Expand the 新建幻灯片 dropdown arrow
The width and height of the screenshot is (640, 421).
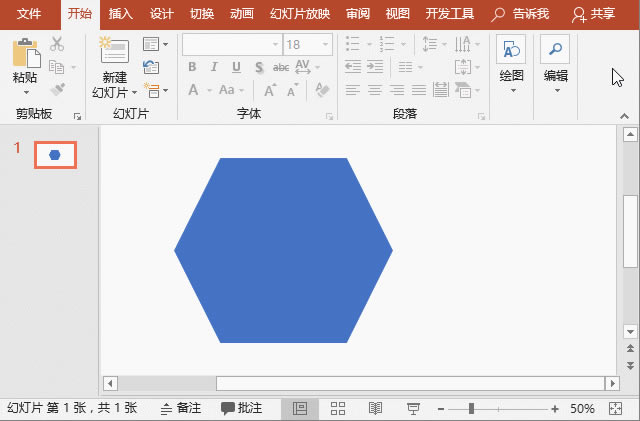[x=134, y=93]
